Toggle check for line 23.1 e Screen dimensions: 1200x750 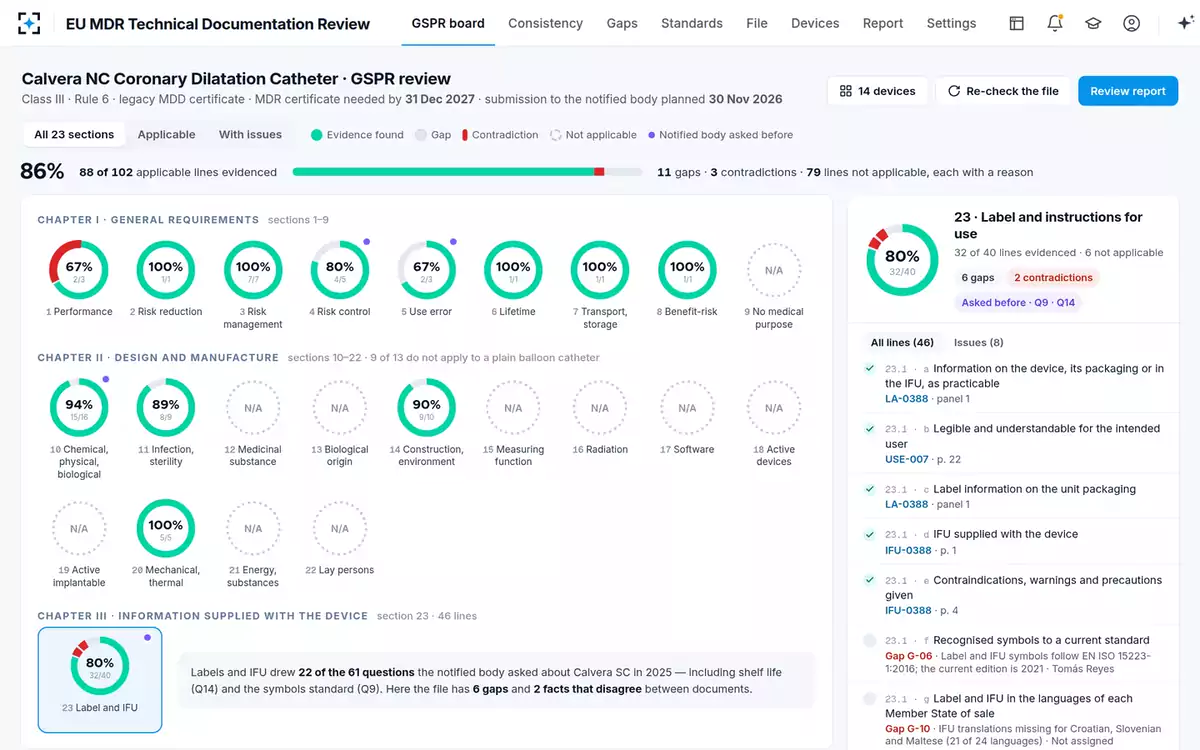[x=870, y=580]
